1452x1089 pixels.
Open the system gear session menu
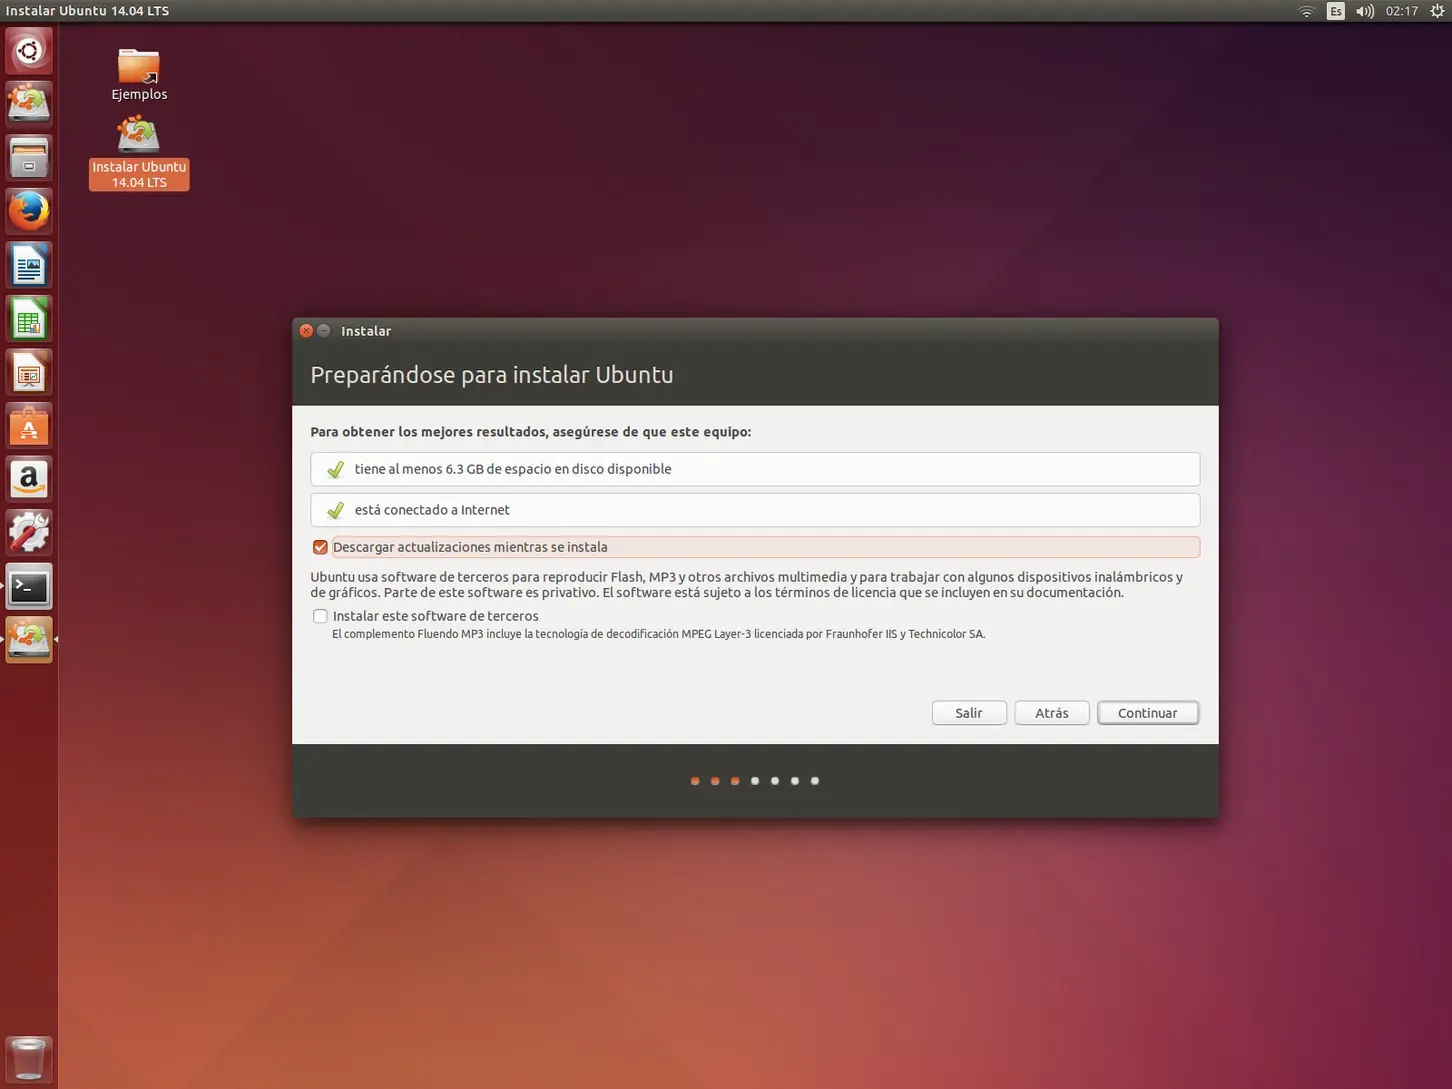pyautogui.click(x=1437, y=11)
